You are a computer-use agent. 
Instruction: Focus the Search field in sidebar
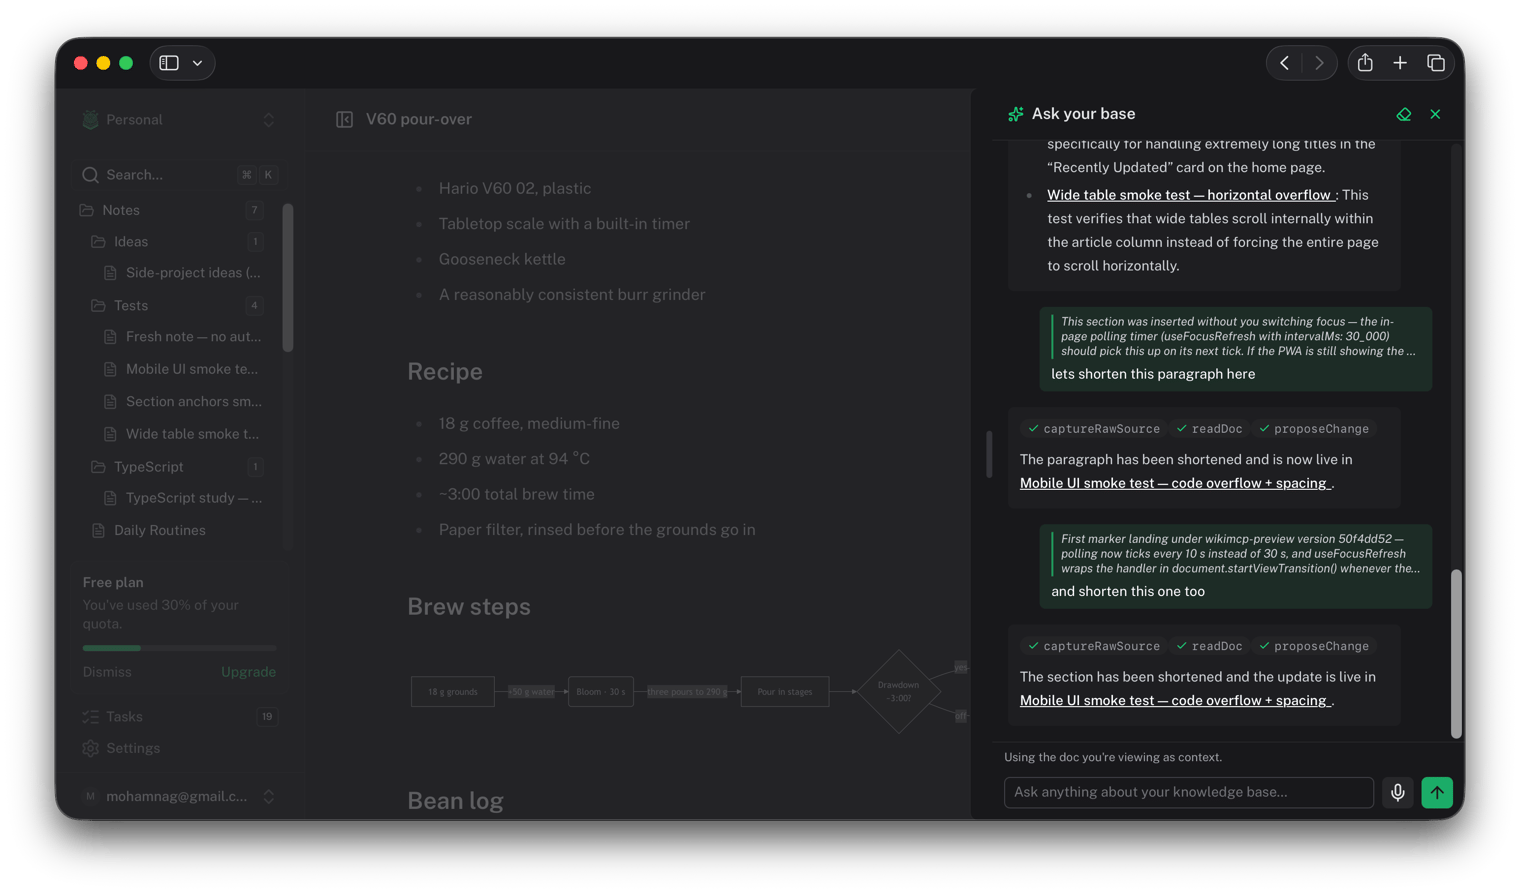[179, 174]
